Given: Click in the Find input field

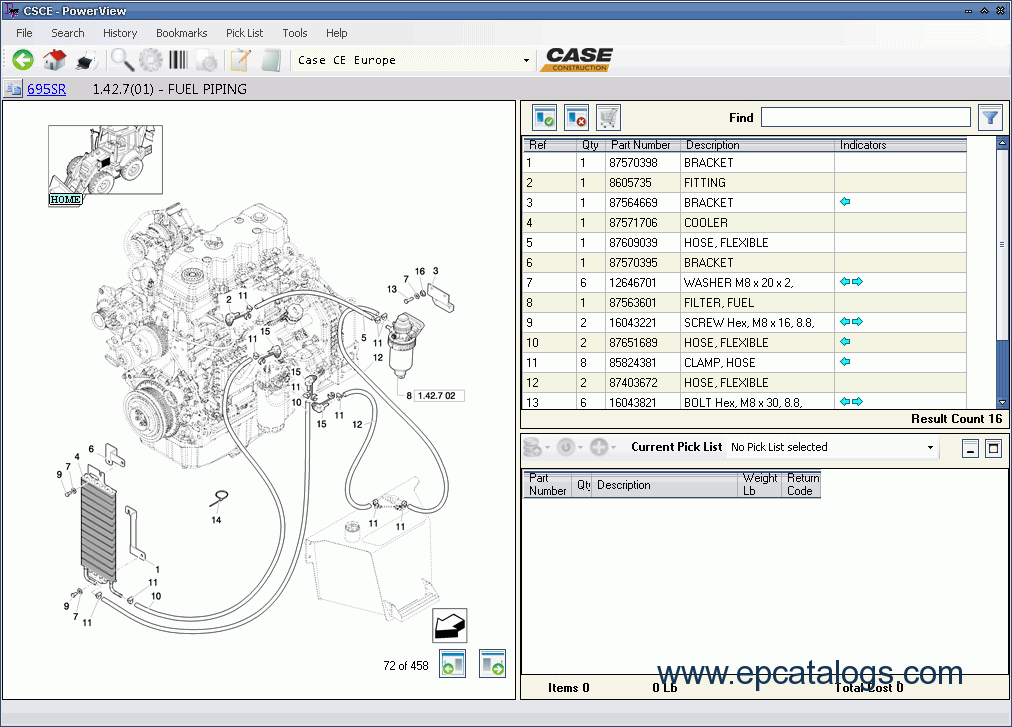Looking at the screenshot, I should point(865,118).
